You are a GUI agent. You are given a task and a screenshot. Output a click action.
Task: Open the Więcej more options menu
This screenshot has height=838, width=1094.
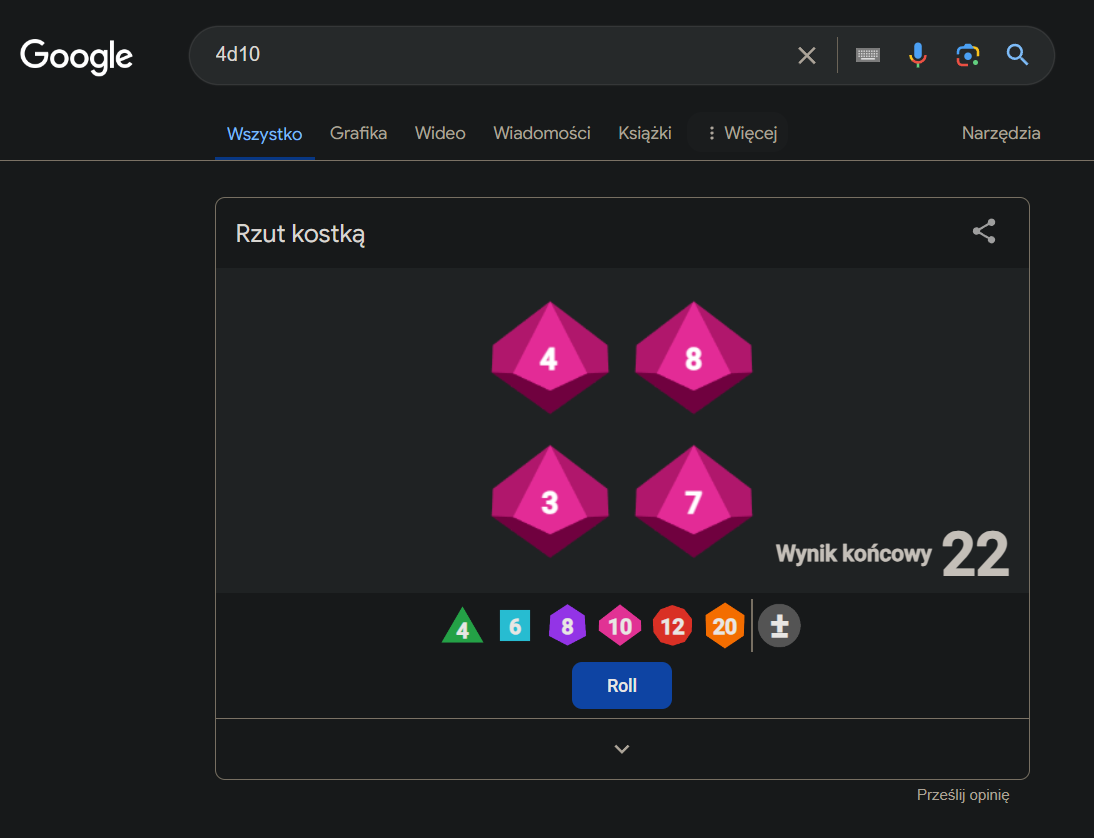pos(740,133)
